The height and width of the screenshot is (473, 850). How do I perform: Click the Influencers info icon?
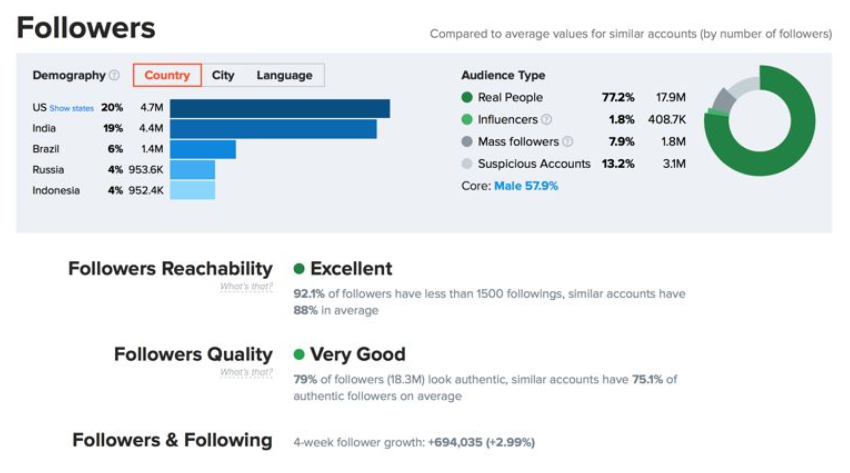[546, 120]
